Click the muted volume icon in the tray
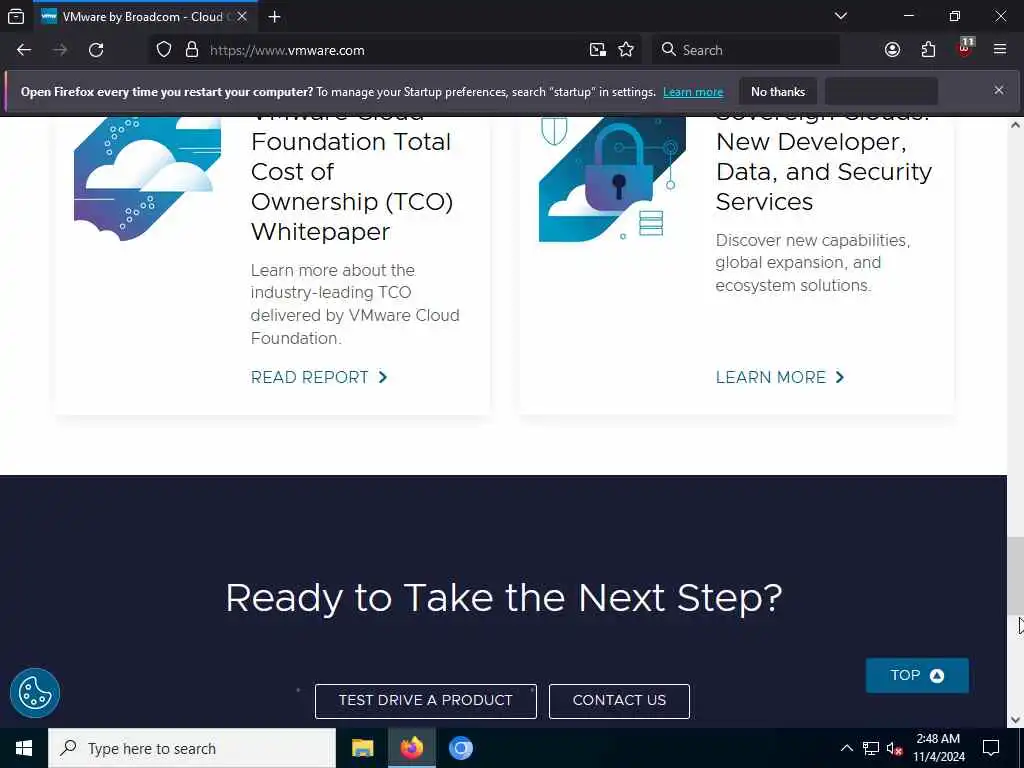This screenshot has height=768, width=1024. coord(894,748)
